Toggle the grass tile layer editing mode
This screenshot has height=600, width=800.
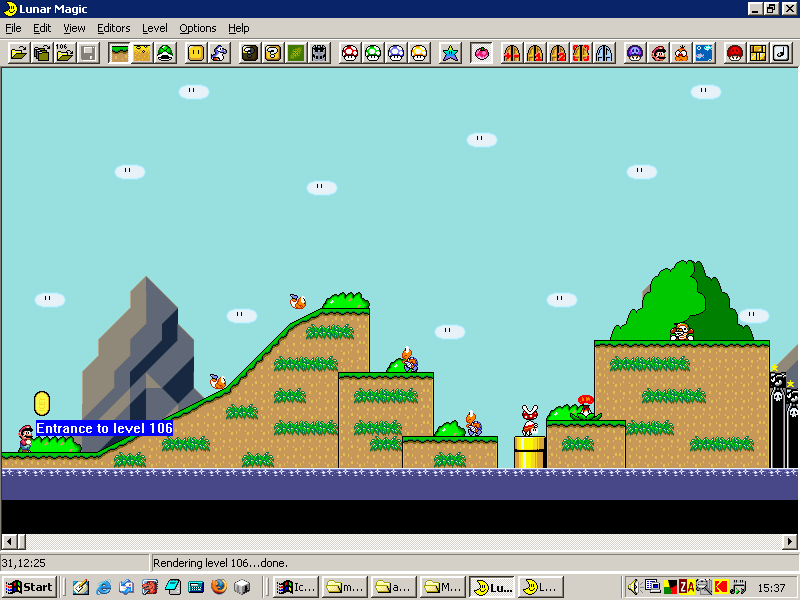[119, 53]
